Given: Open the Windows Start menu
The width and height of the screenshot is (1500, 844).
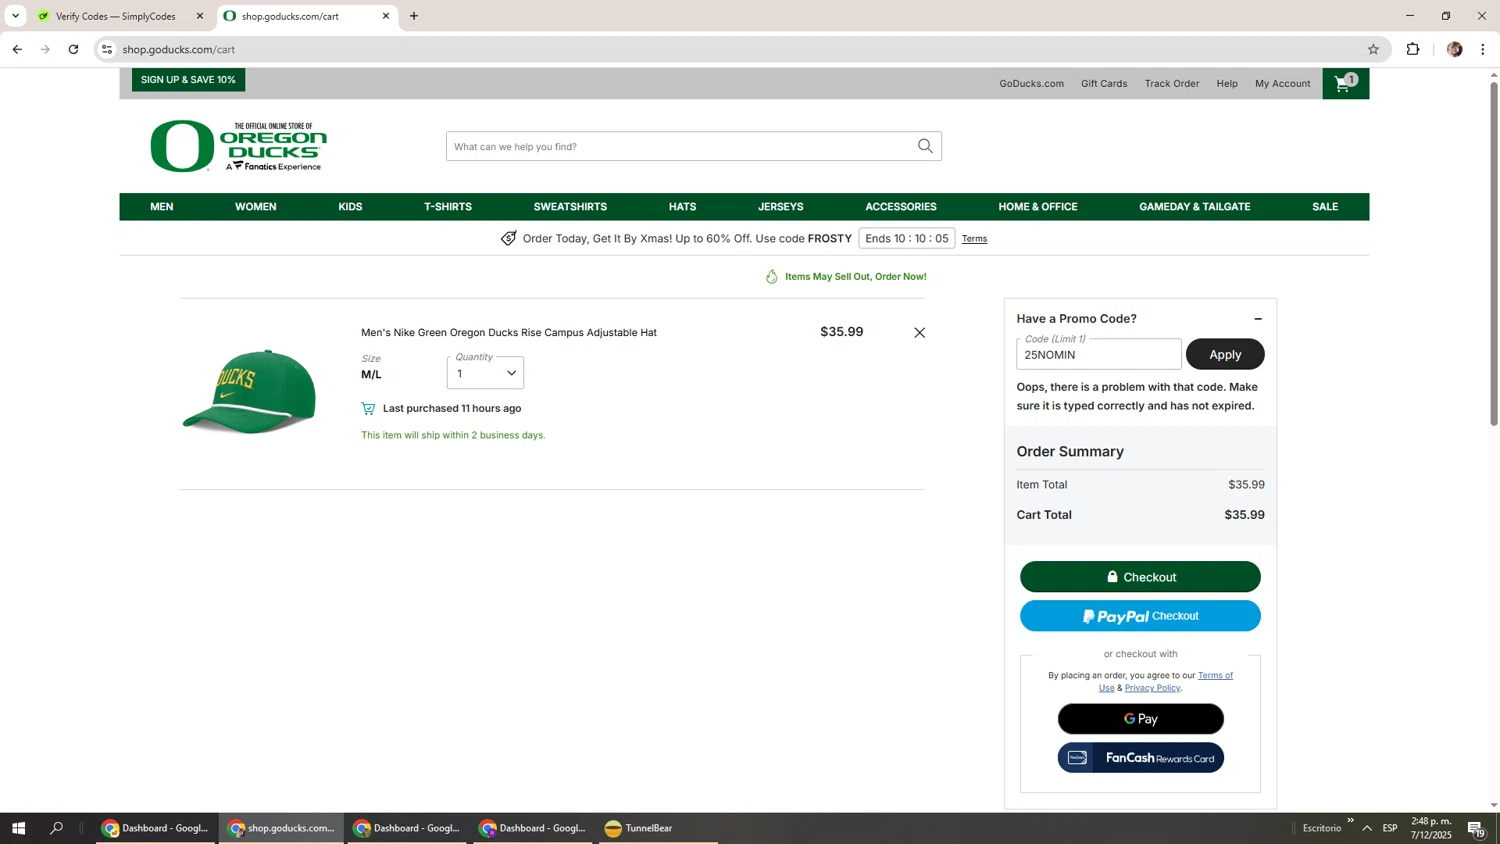Looking at the screenshot, I should click(18, 828).
